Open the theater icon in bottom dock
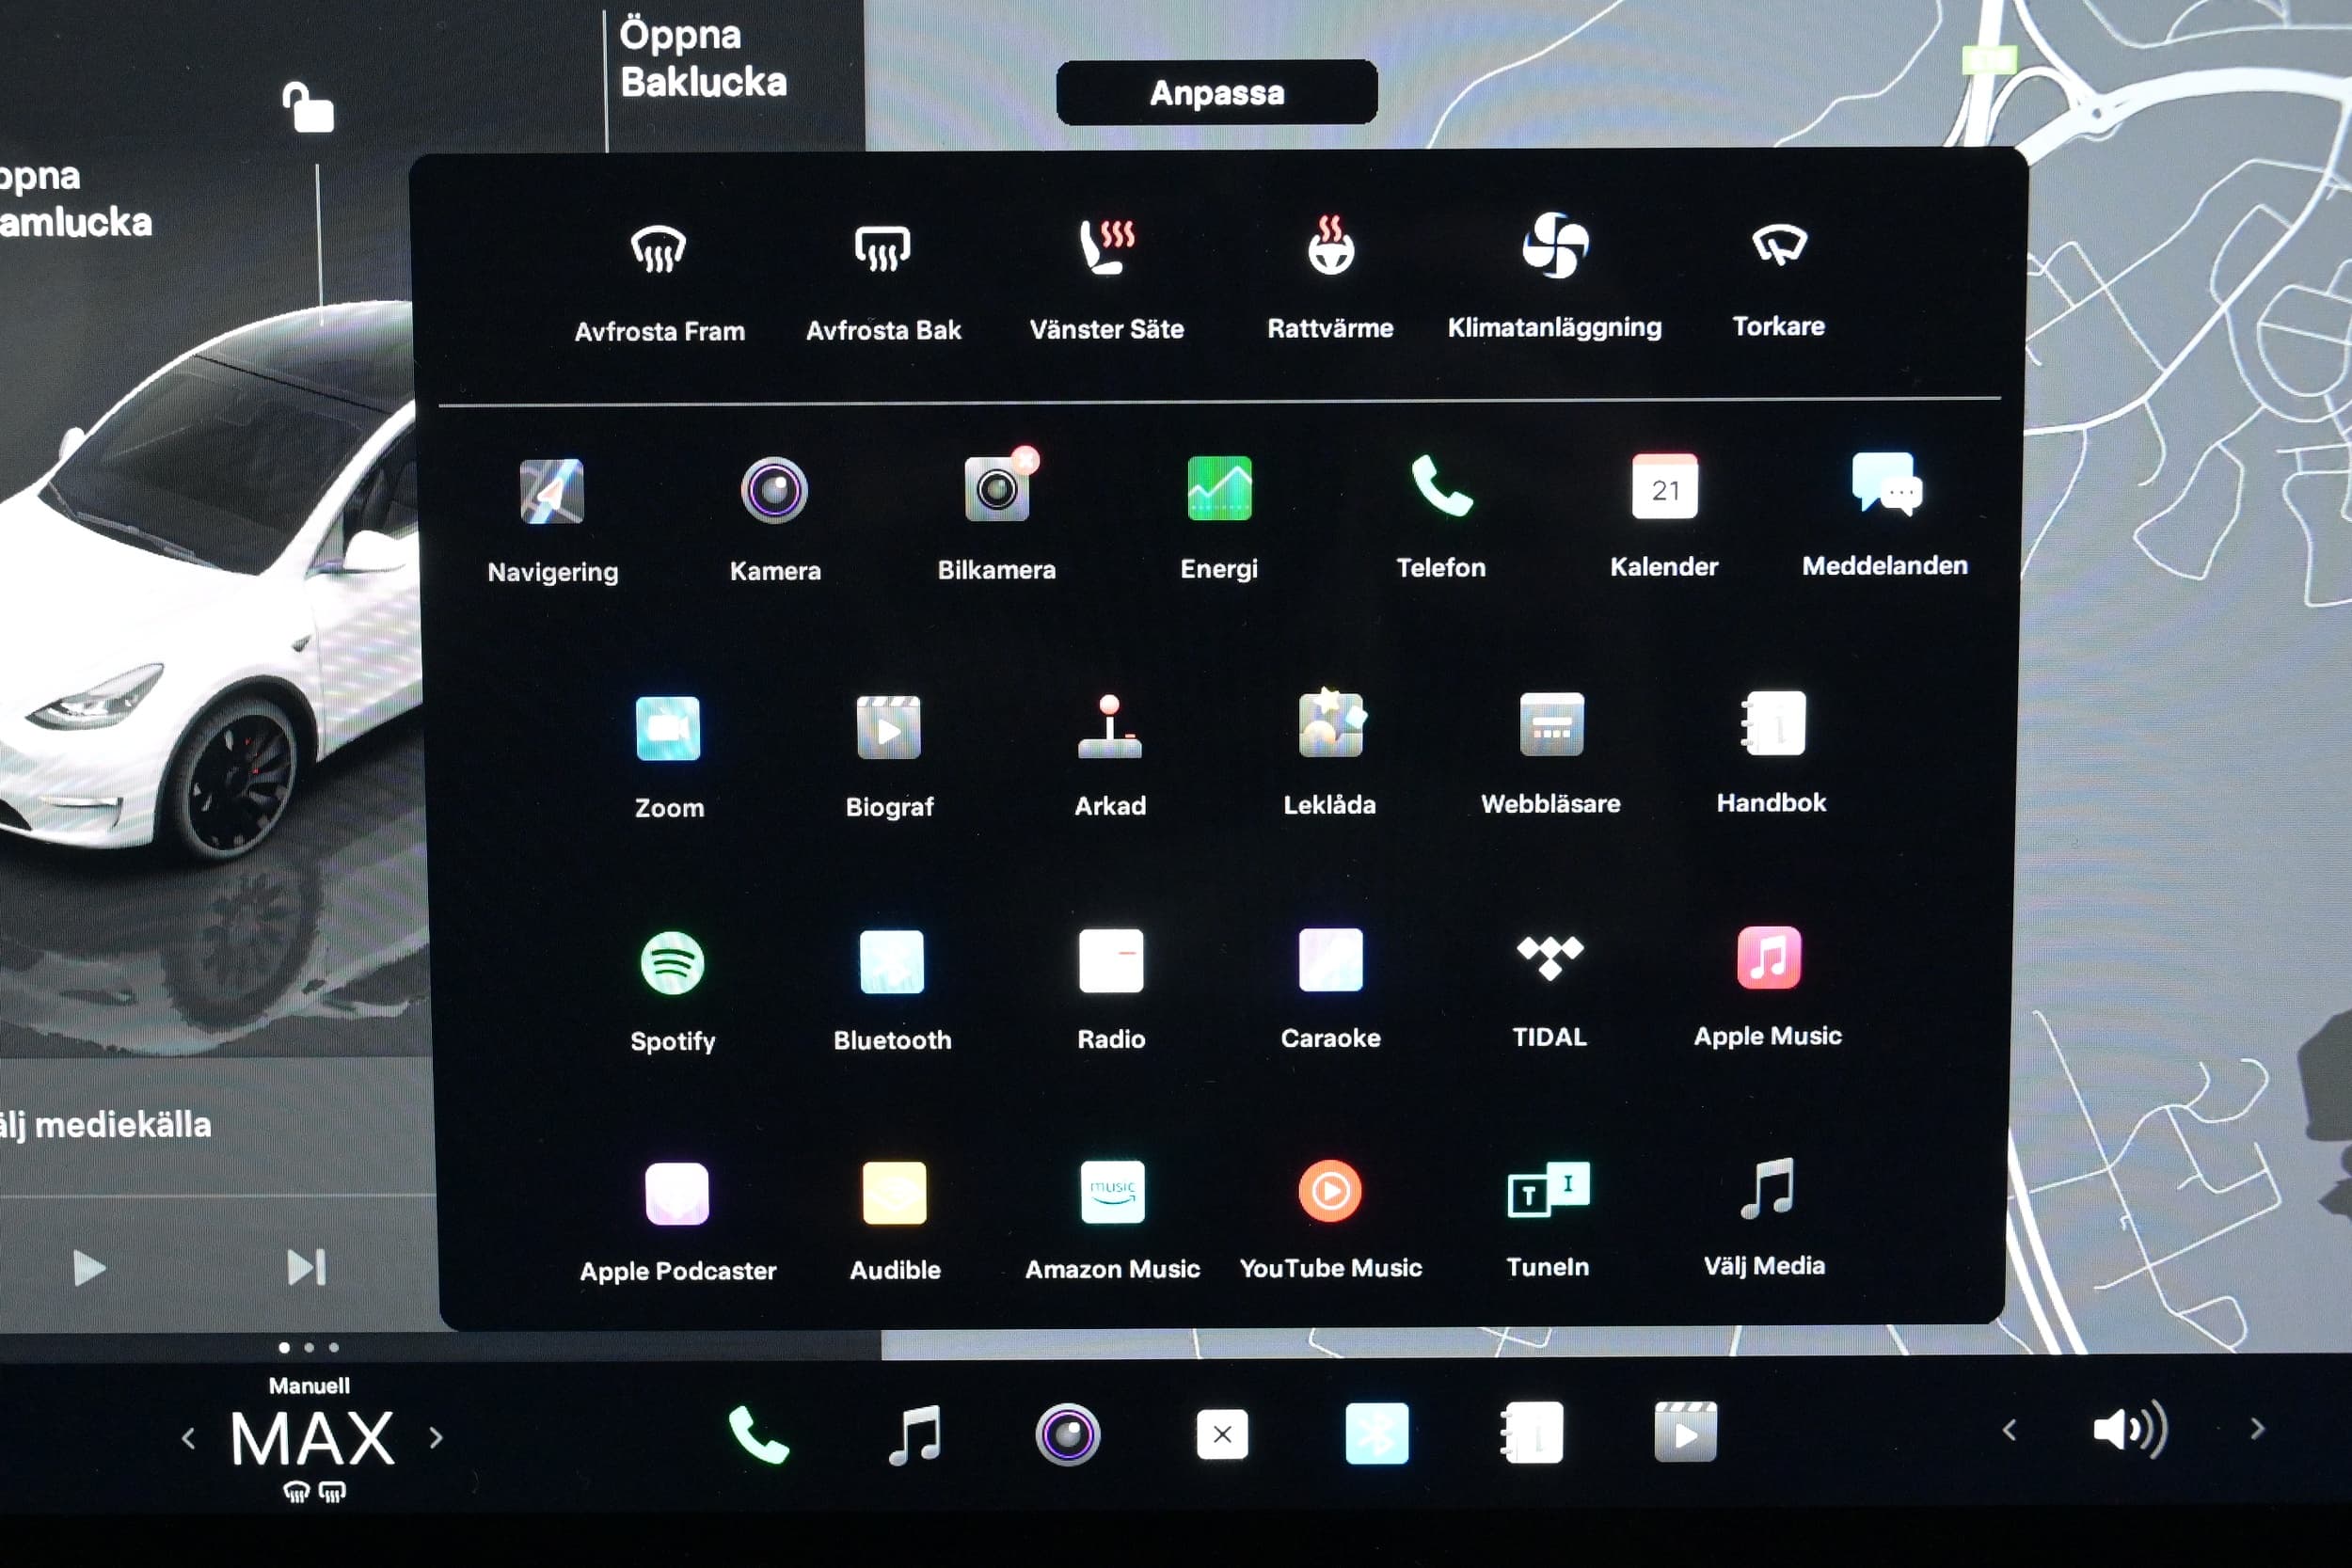The image size is (2352, 1568). pyautogui.click(x=1685, y=1432)
